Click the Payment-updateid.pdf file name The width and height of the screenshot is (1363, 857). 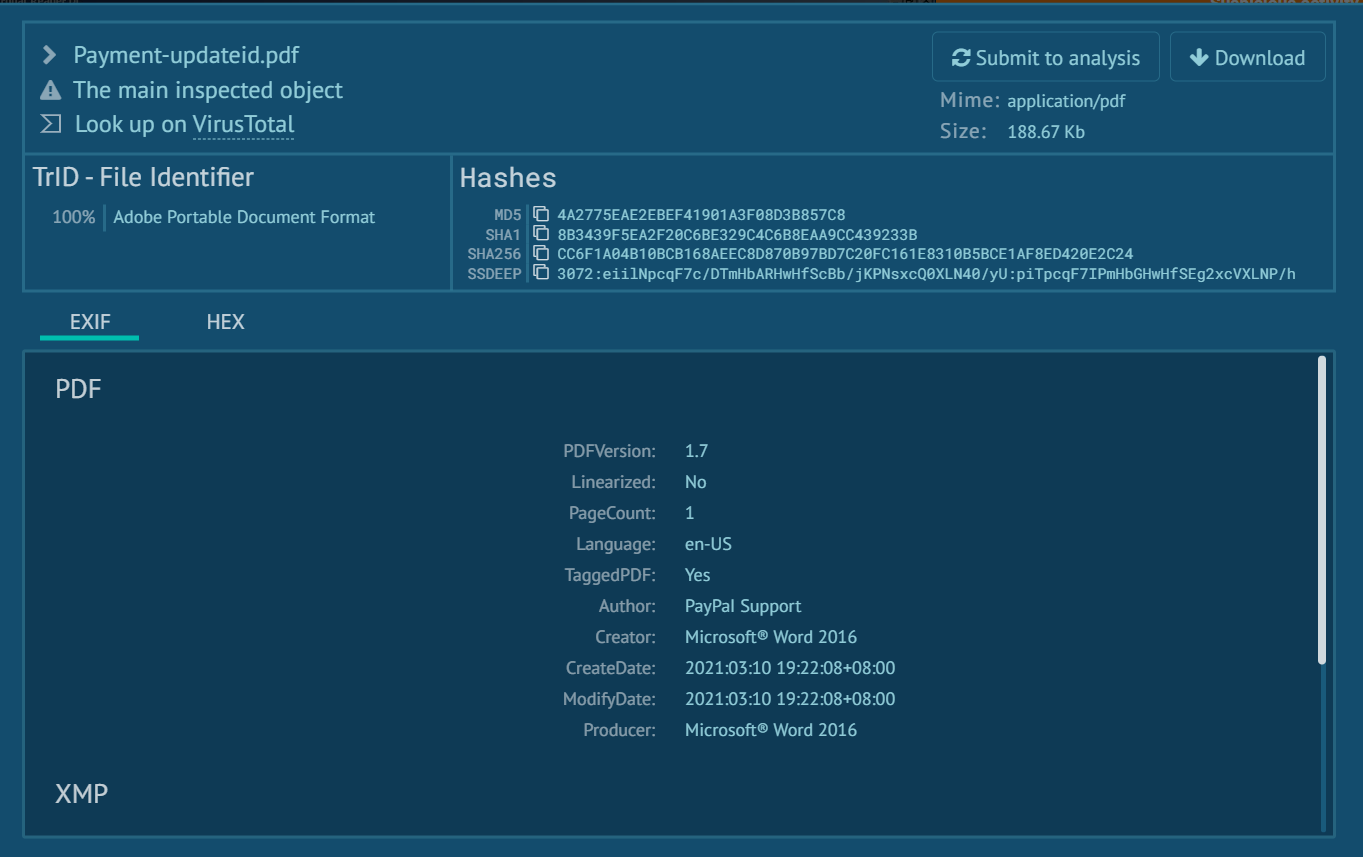(x=186, y=55)
